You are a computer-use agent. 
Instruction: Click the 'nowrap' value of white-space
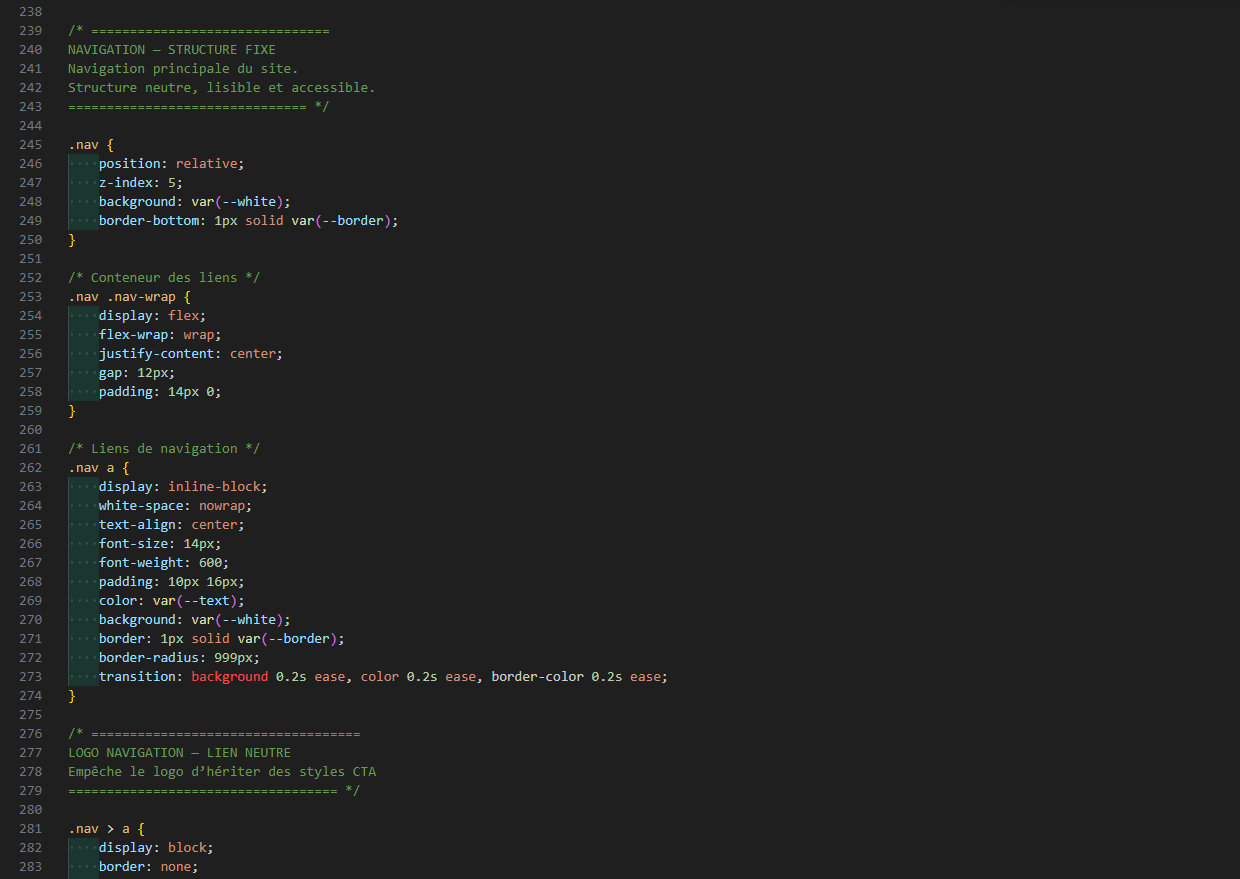[225, 505]
